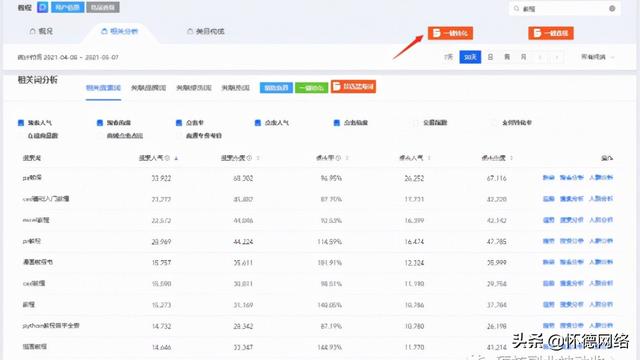Image resolution: width=640 pixels, height=360 pixels.
Task: Click the info icon beside the 搜索热度 column header
Action: click(249, 158)
